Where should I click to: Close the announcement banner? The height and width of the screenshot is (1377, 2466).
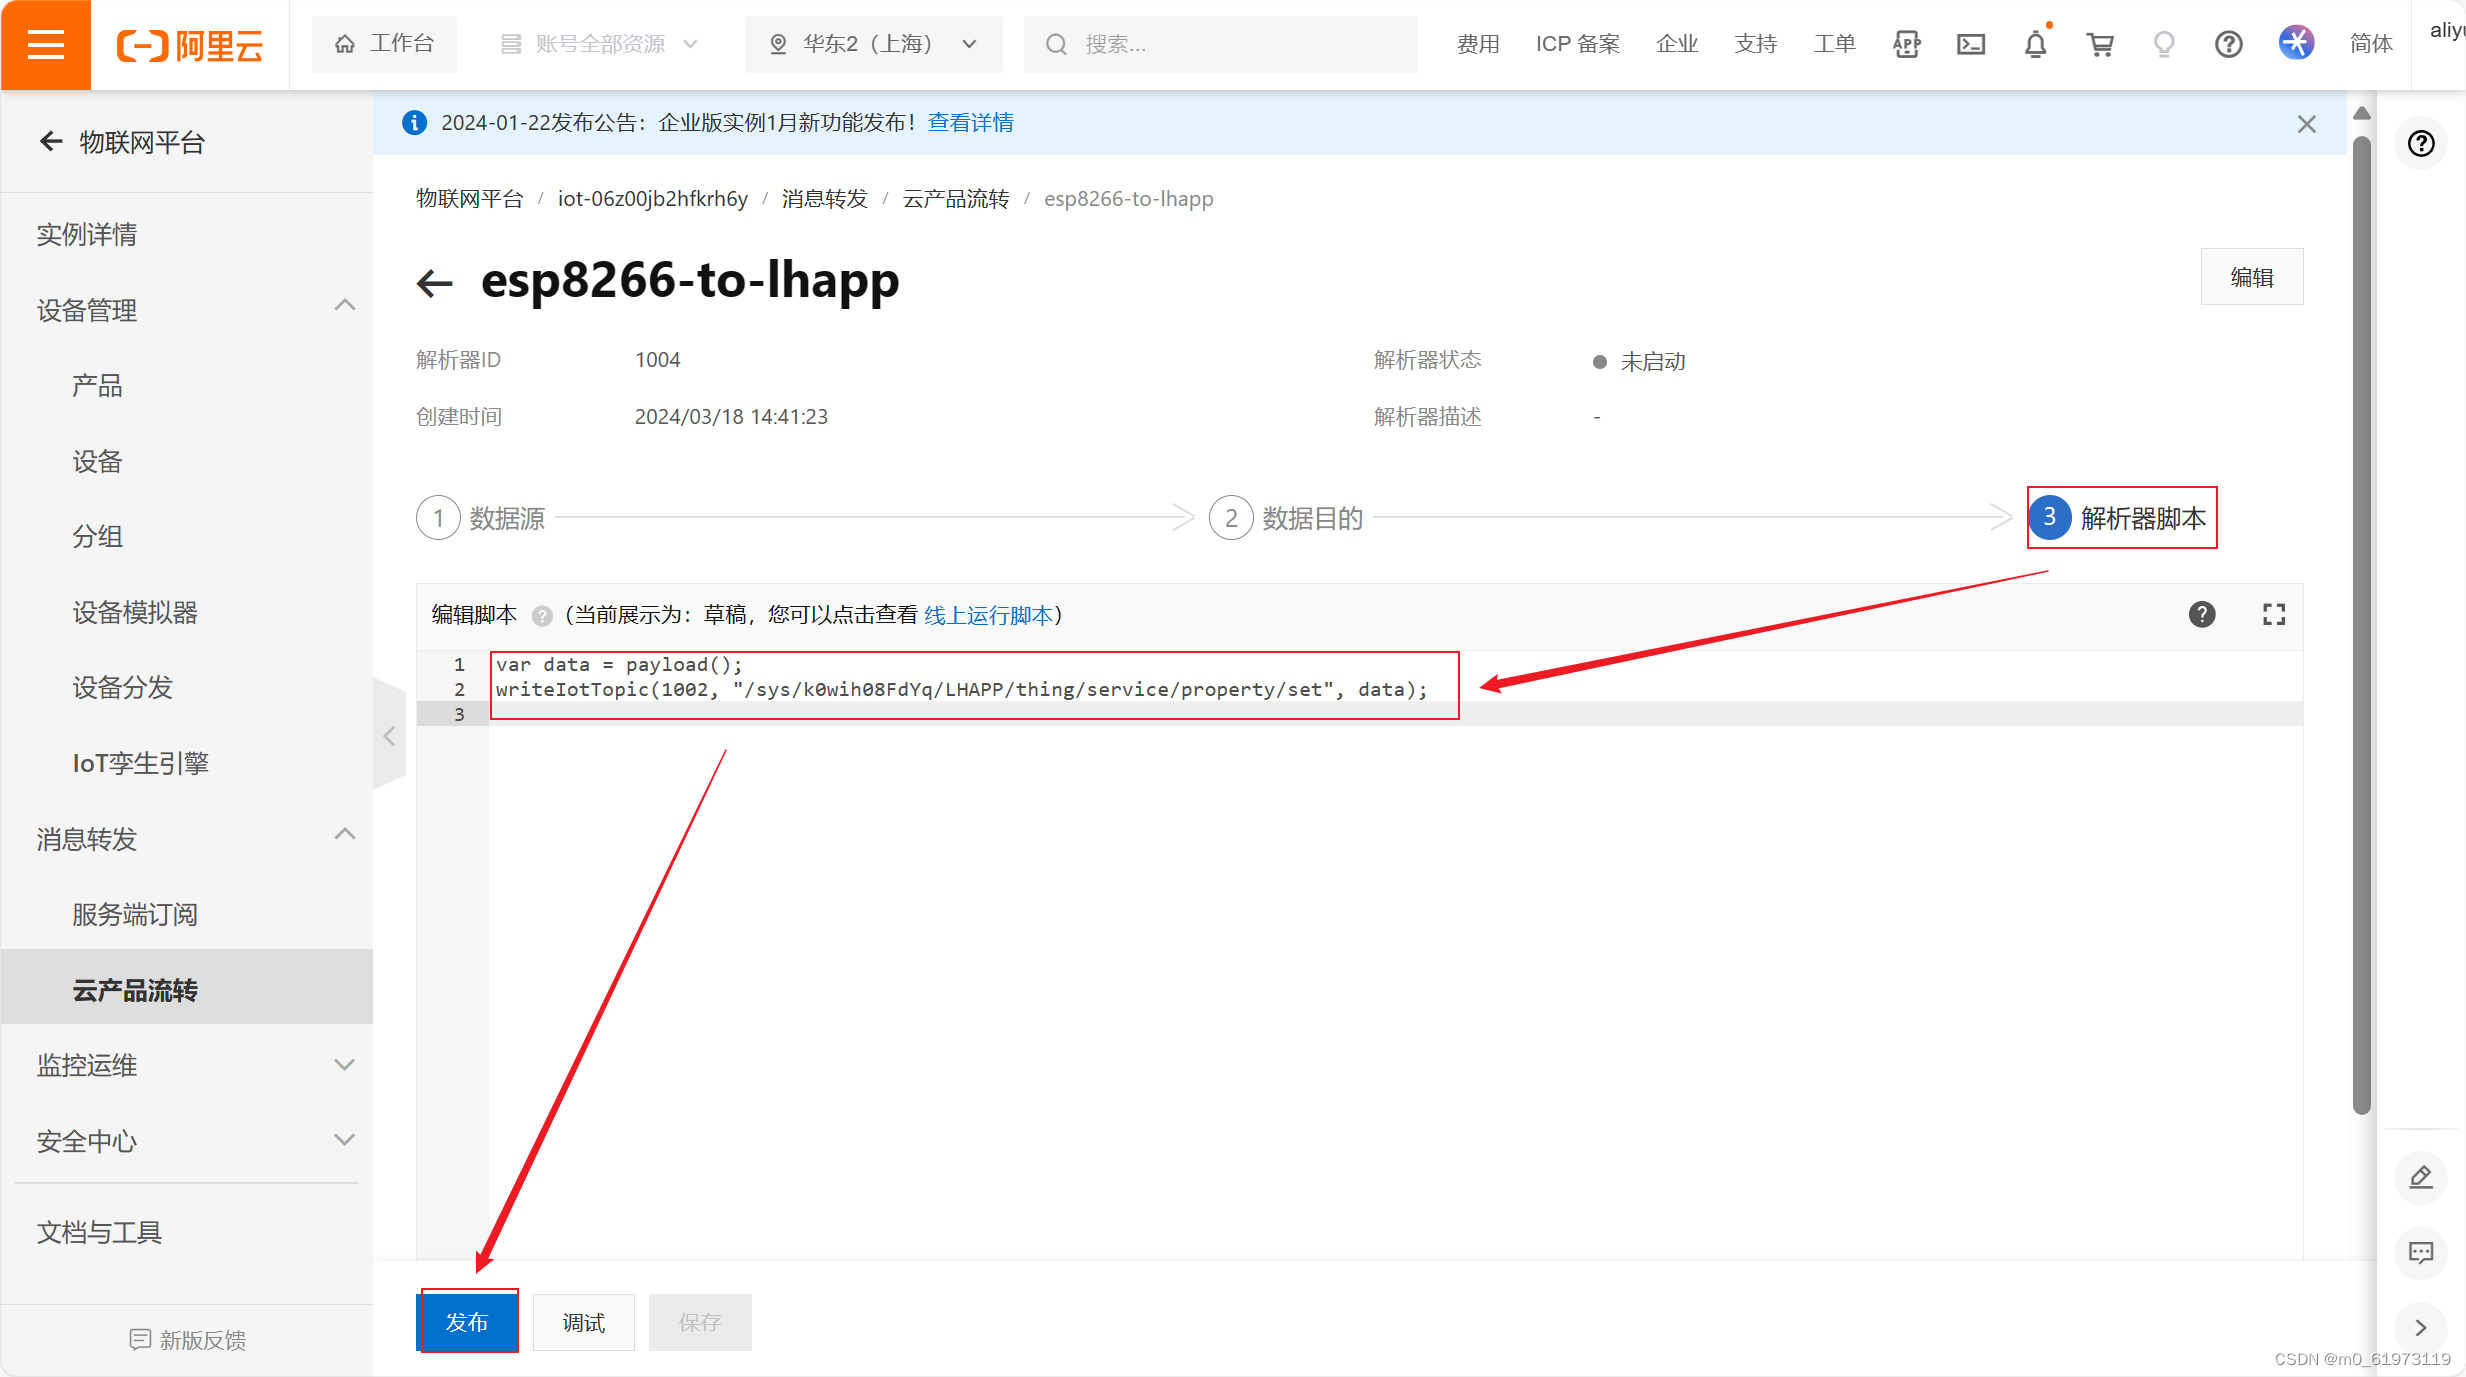[2306, 124]
